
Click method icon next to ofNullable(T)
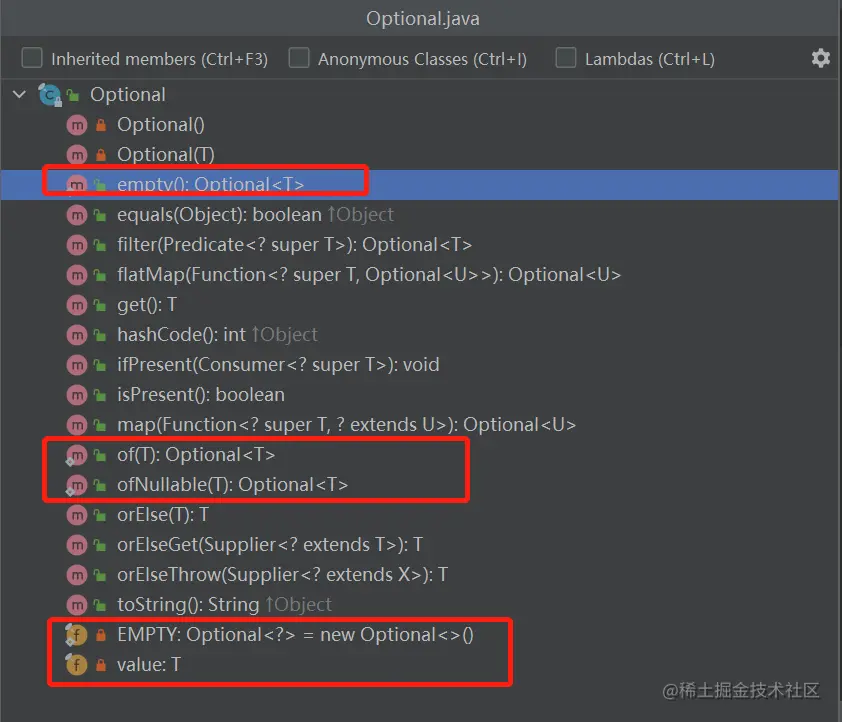[77, 485]
